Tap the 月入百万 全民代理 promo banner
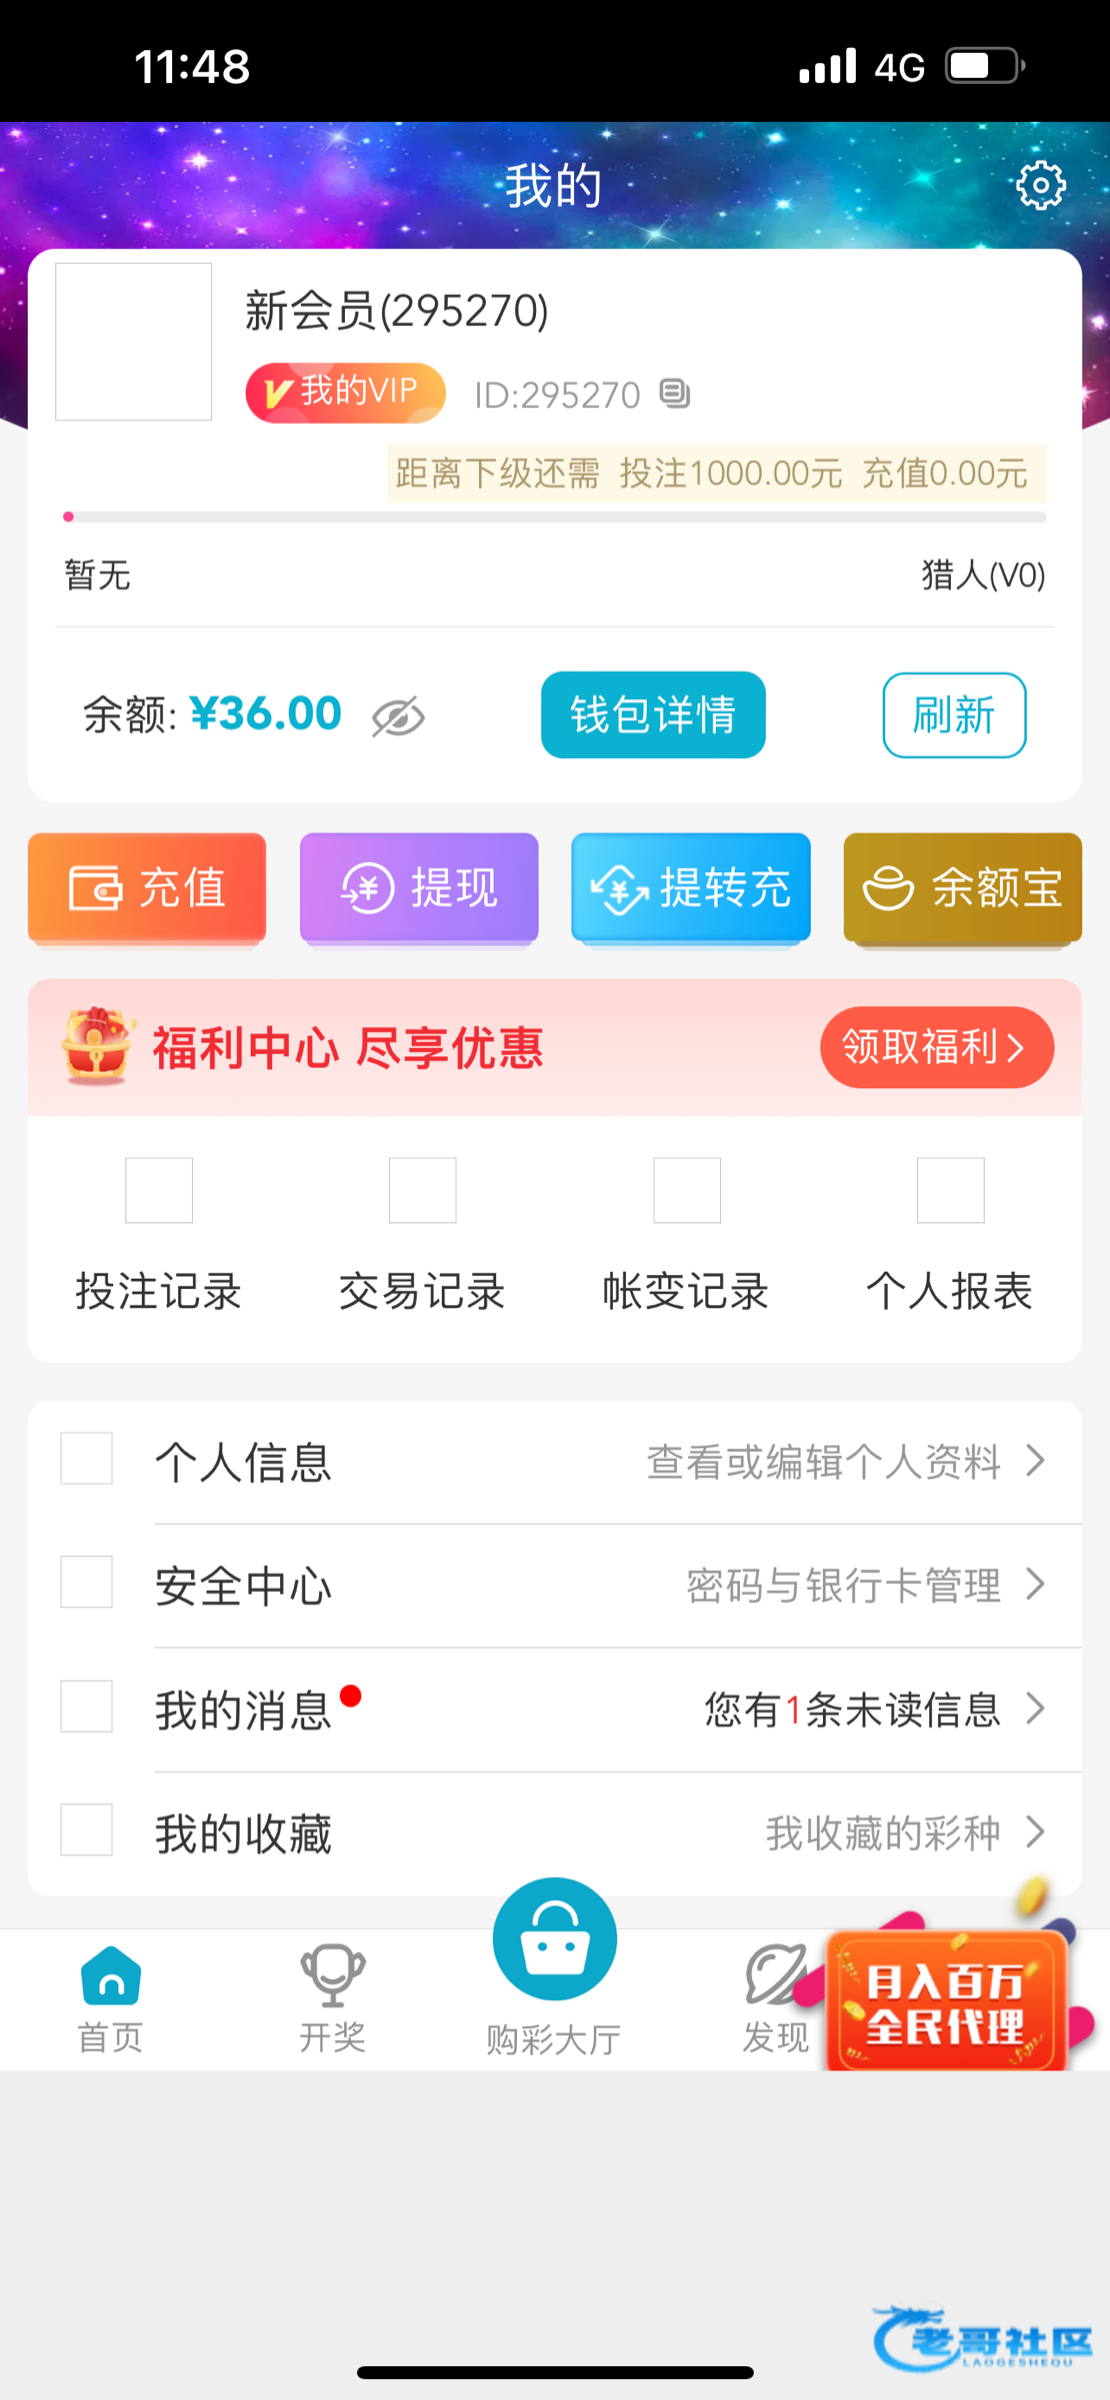The width and height of the screenshot is (1110, 2400). click(x=946, y=2002)
